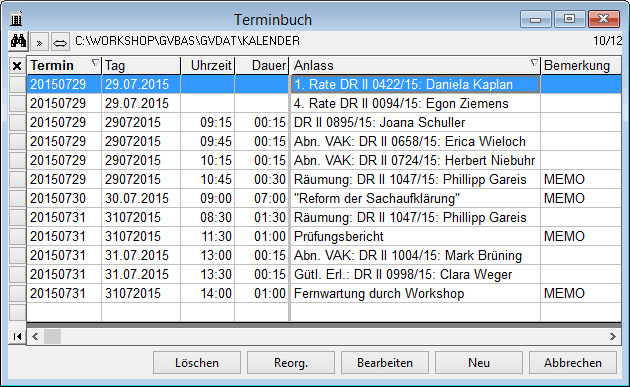Click the Abbrechen button
Viewport: 630px width, 387px height.
(x=573, y=363)
